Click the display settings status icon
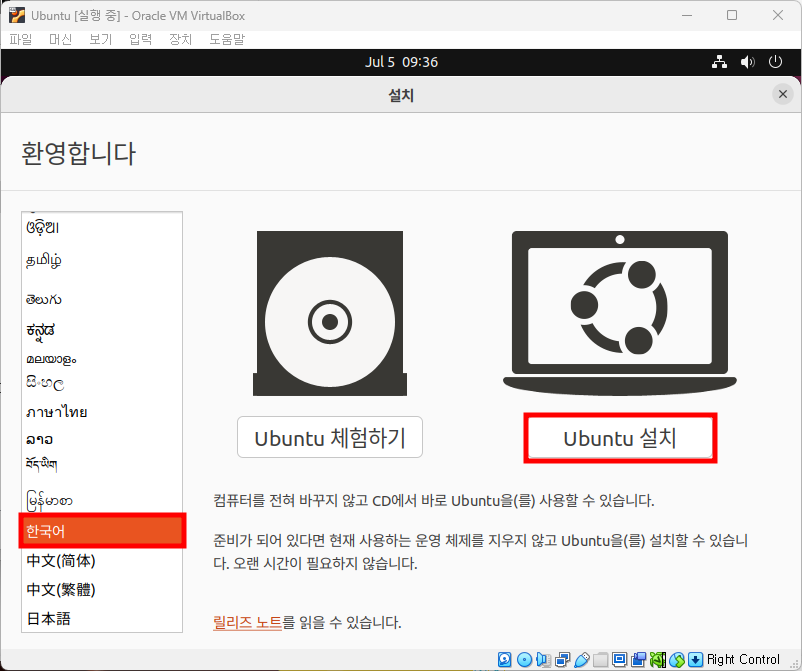 point(619,659)
